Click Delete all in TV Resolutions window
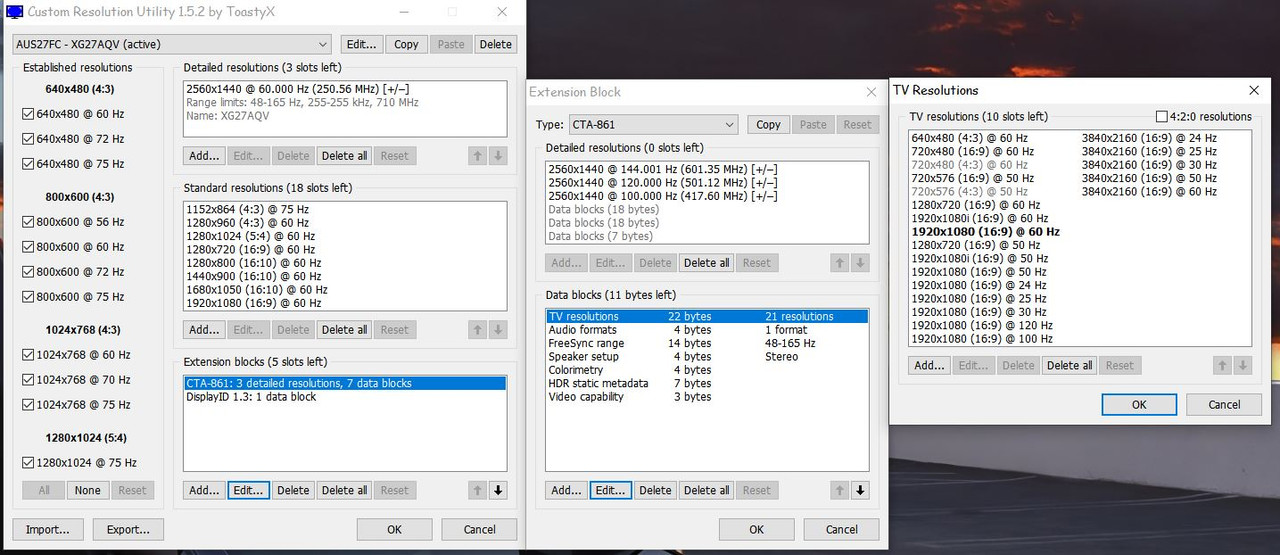This screenshot has width=1280, height=555. [1069, 366]
